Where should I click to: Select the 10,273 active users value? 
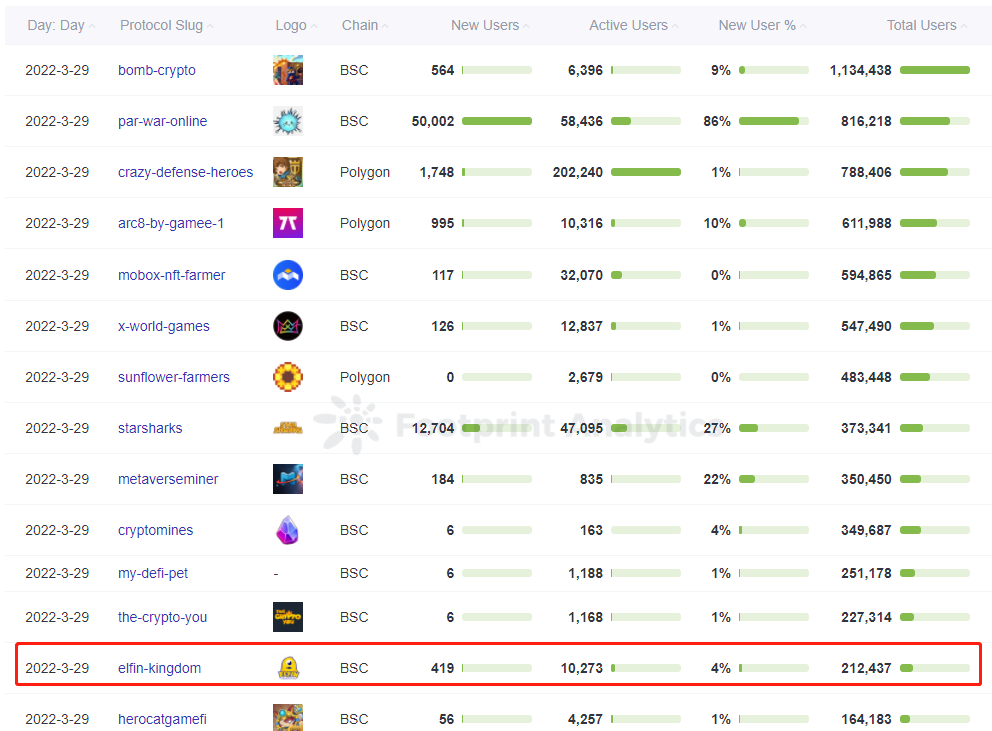581,668
